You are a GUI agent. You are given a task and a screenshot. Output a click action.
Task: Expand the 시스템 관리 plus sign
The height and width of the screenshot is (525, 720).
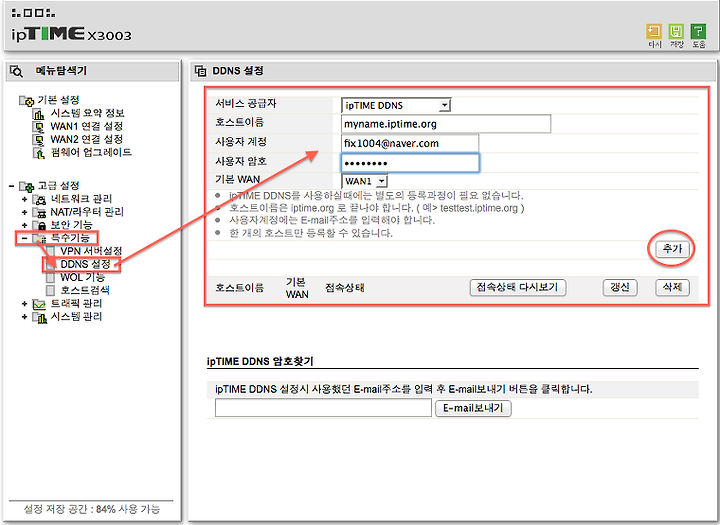point(24,316)
